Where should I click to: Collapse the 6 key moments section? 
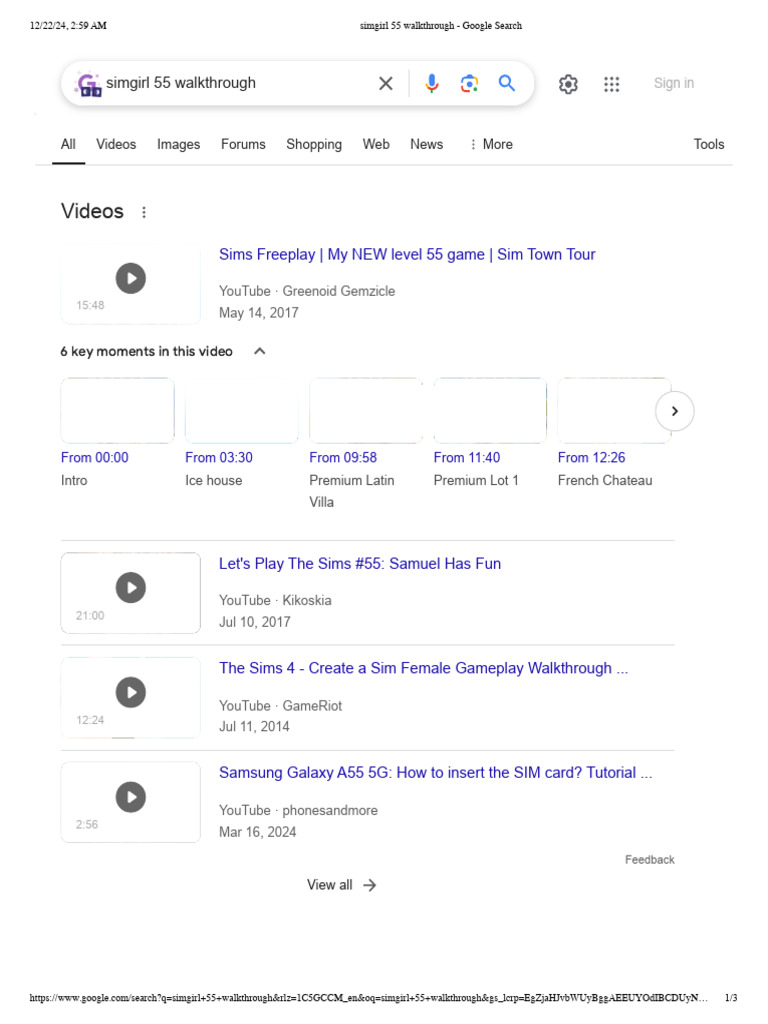[260, 351]
